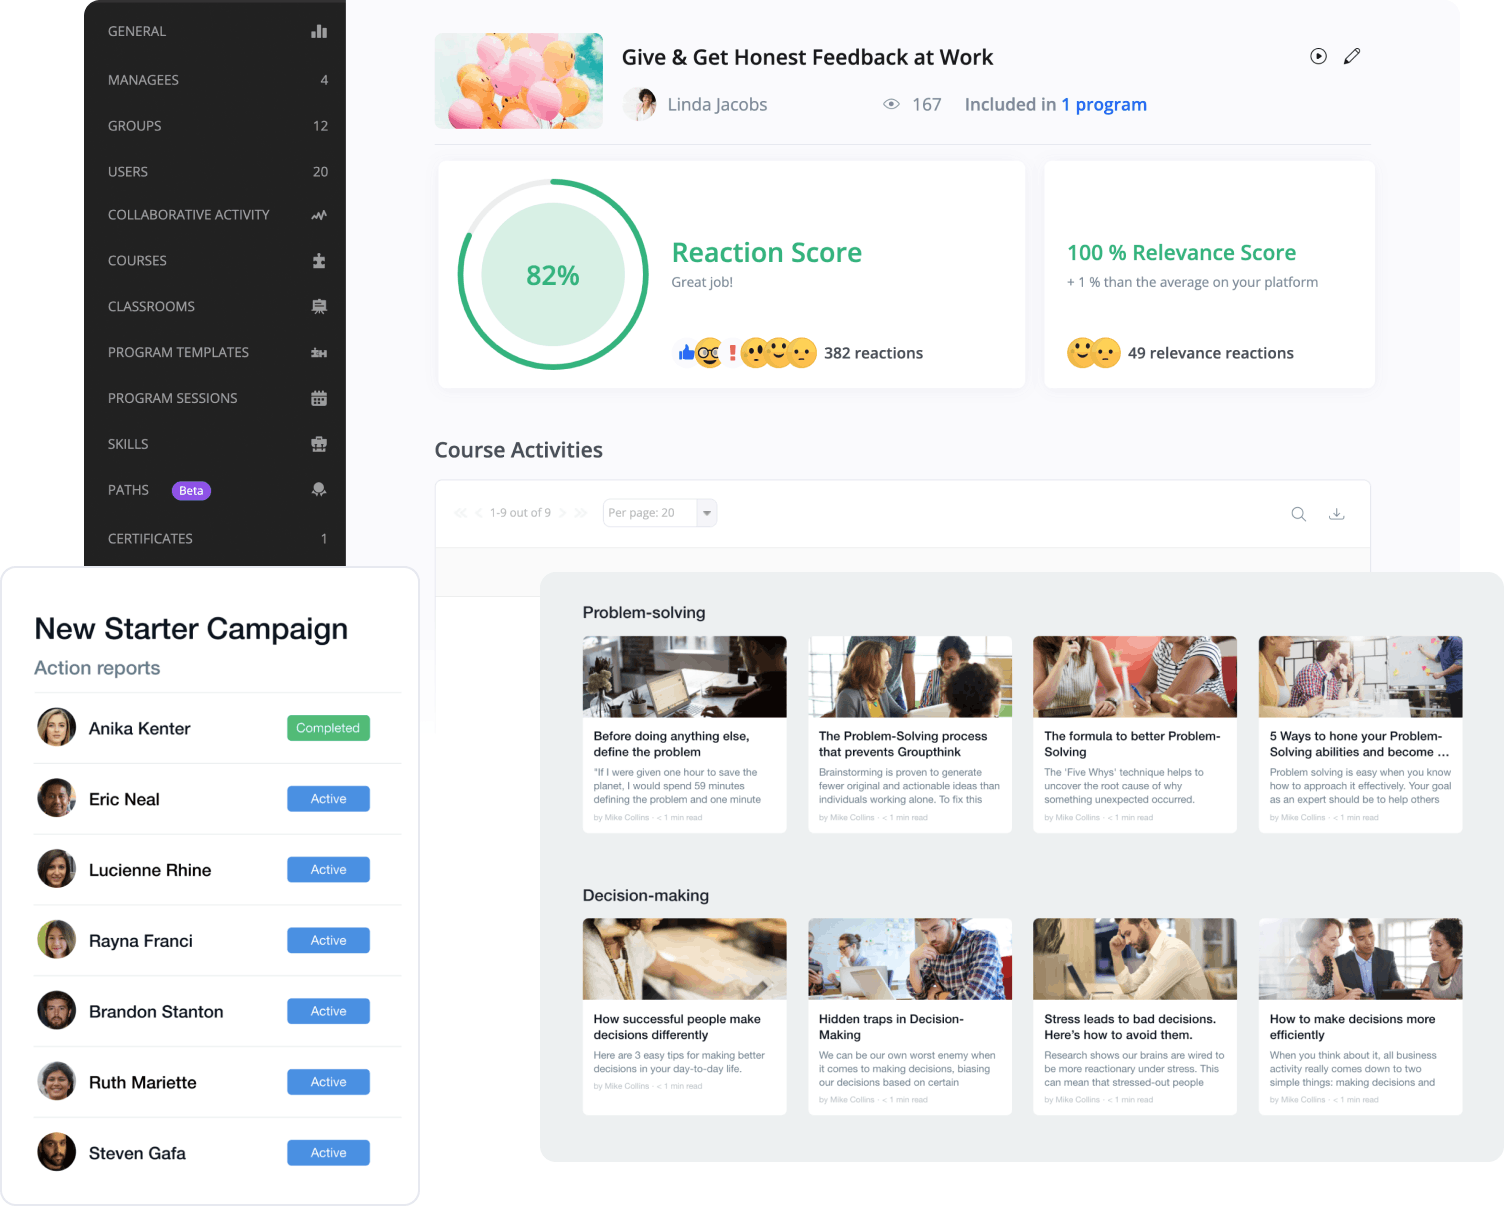
Task: Go to previous page of activities
Action: pyautogui.click(x=478, y=513)
